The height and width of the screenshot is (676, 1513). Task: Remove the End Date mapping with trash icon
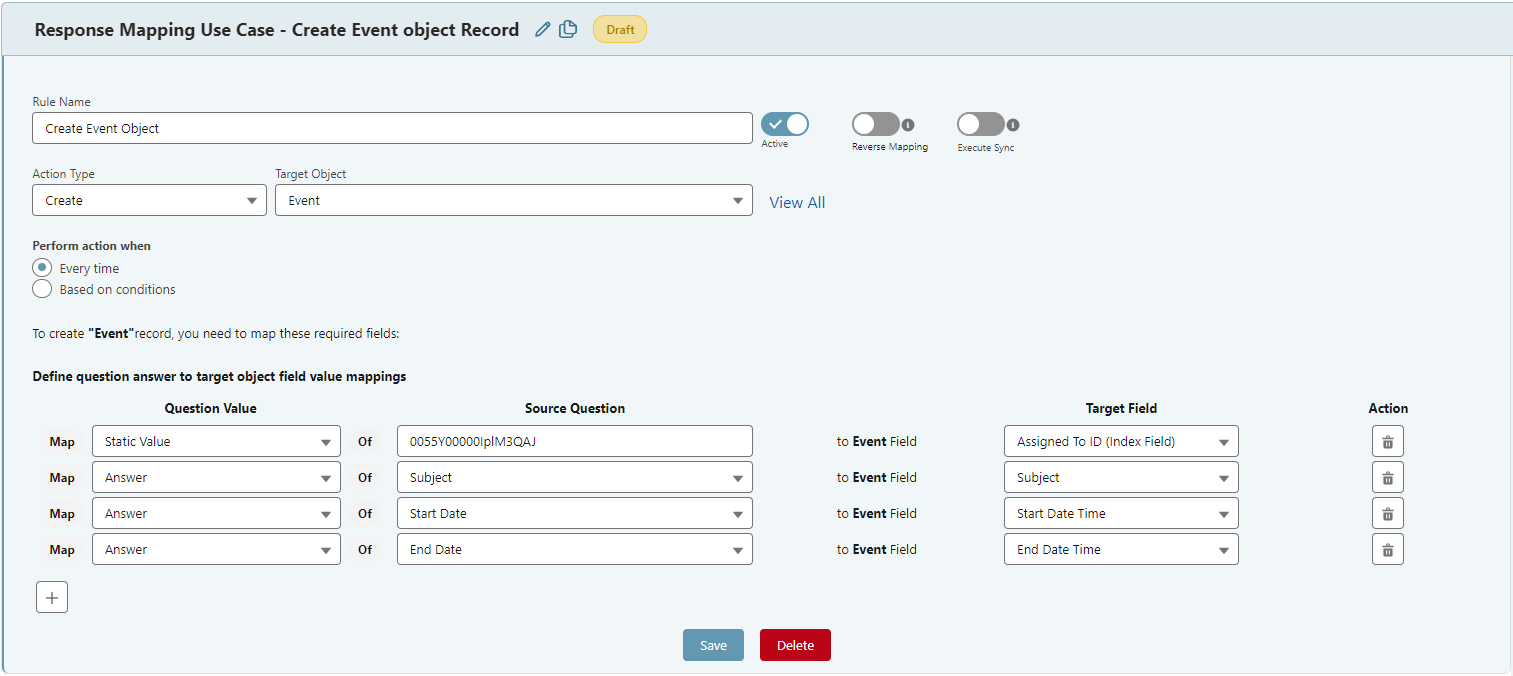click(x=1387, y=549)
